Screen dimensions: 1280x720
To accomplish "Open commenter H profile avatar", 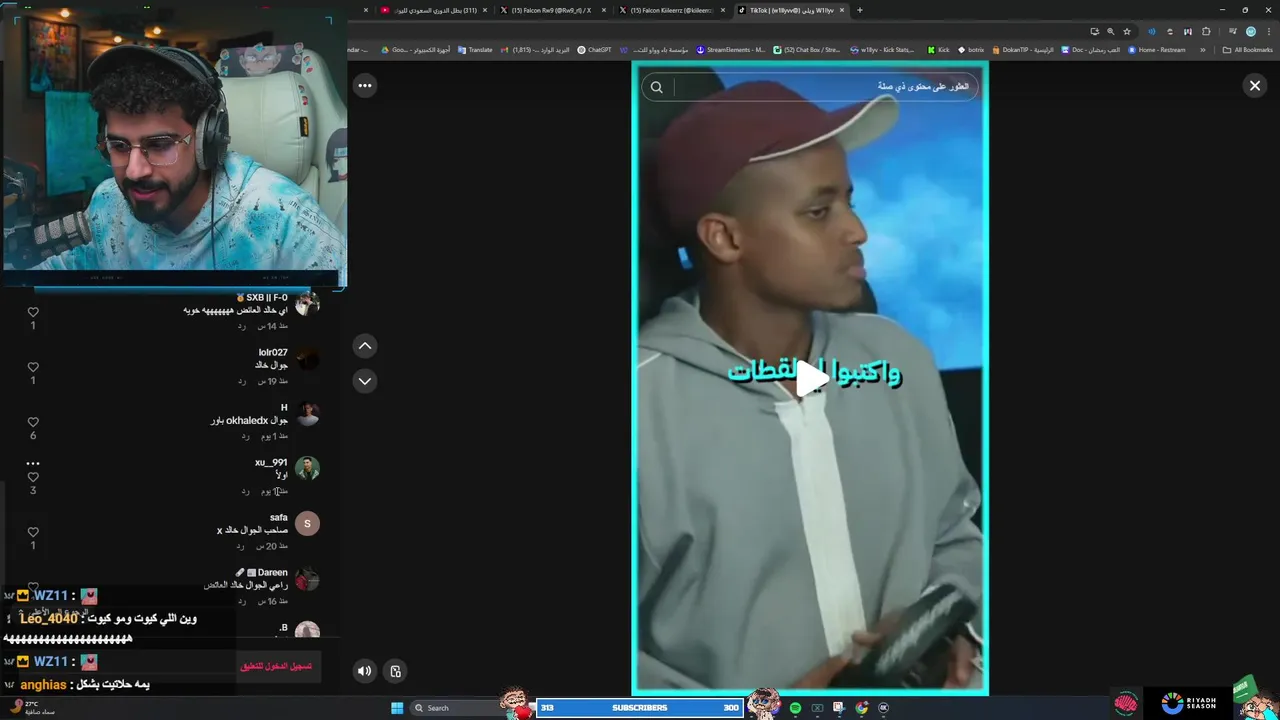I will pyautogui.click(x=307, y=414).
